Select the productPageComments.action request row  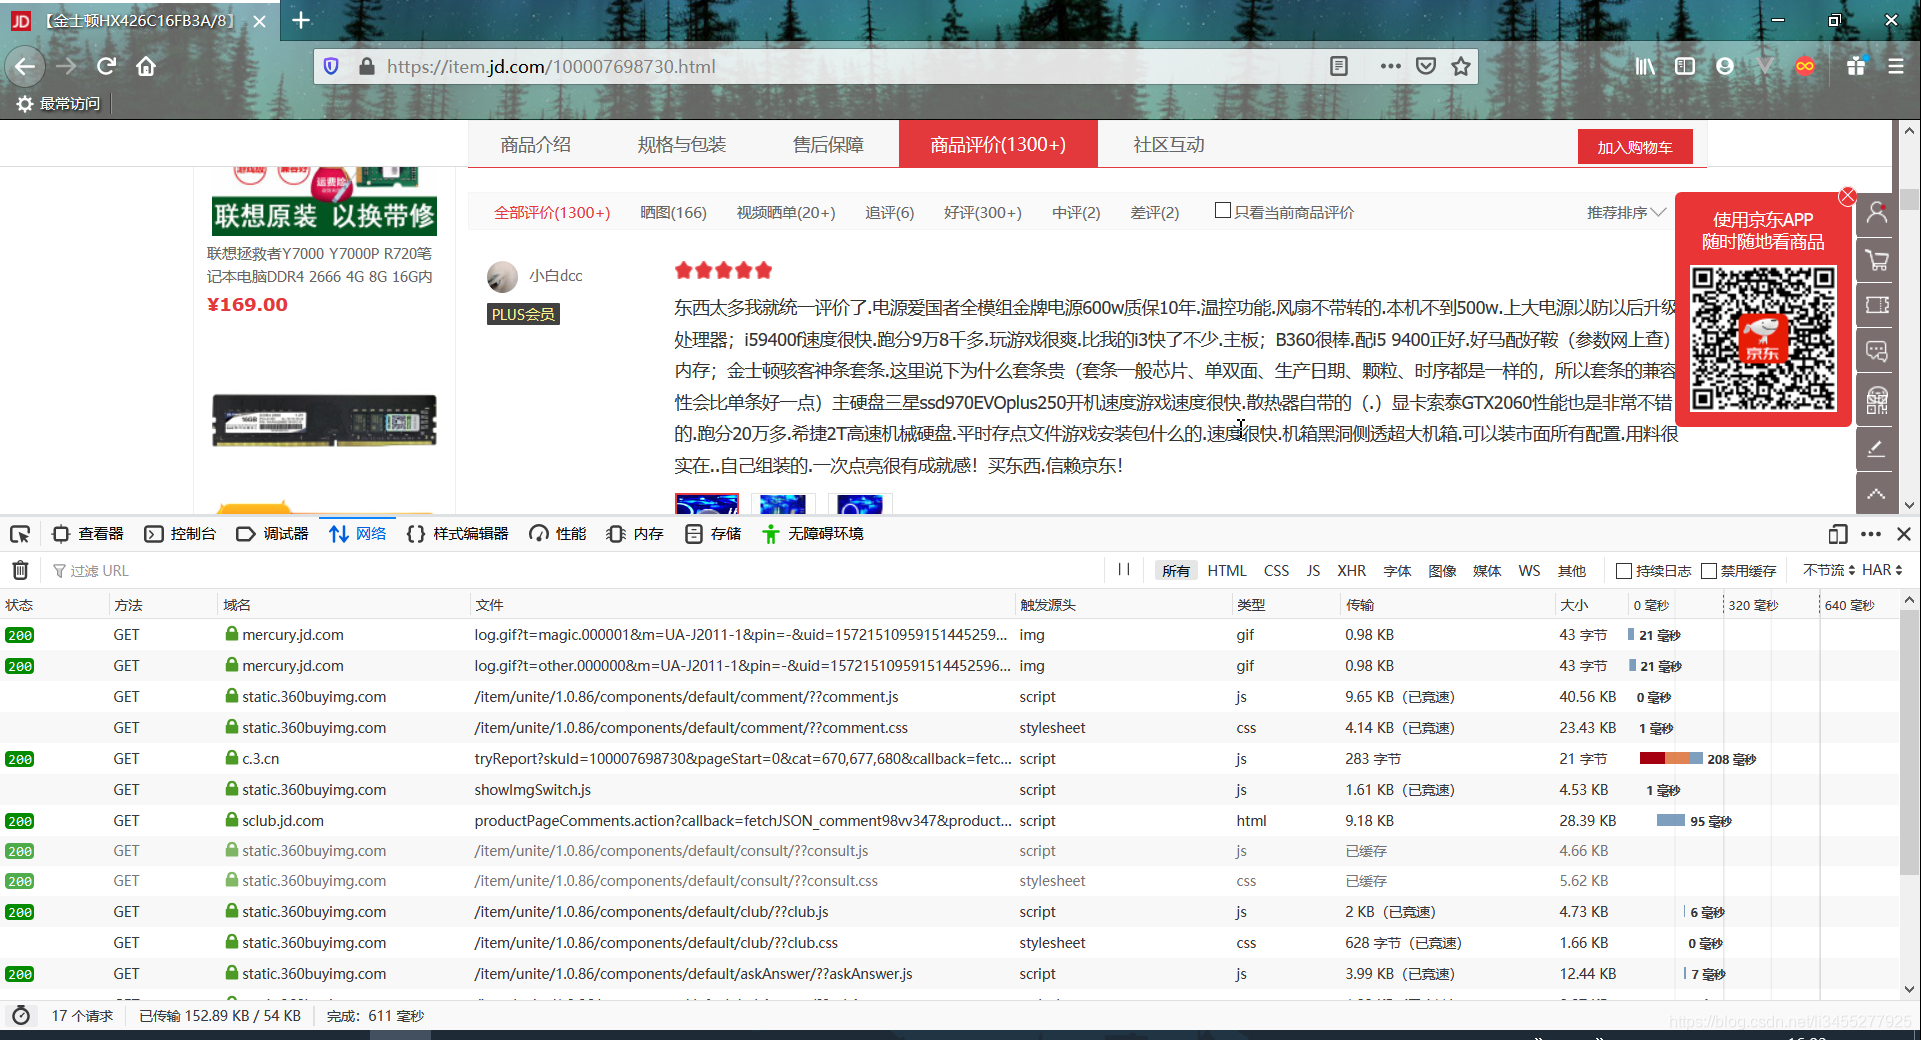[x=950, y=821]
